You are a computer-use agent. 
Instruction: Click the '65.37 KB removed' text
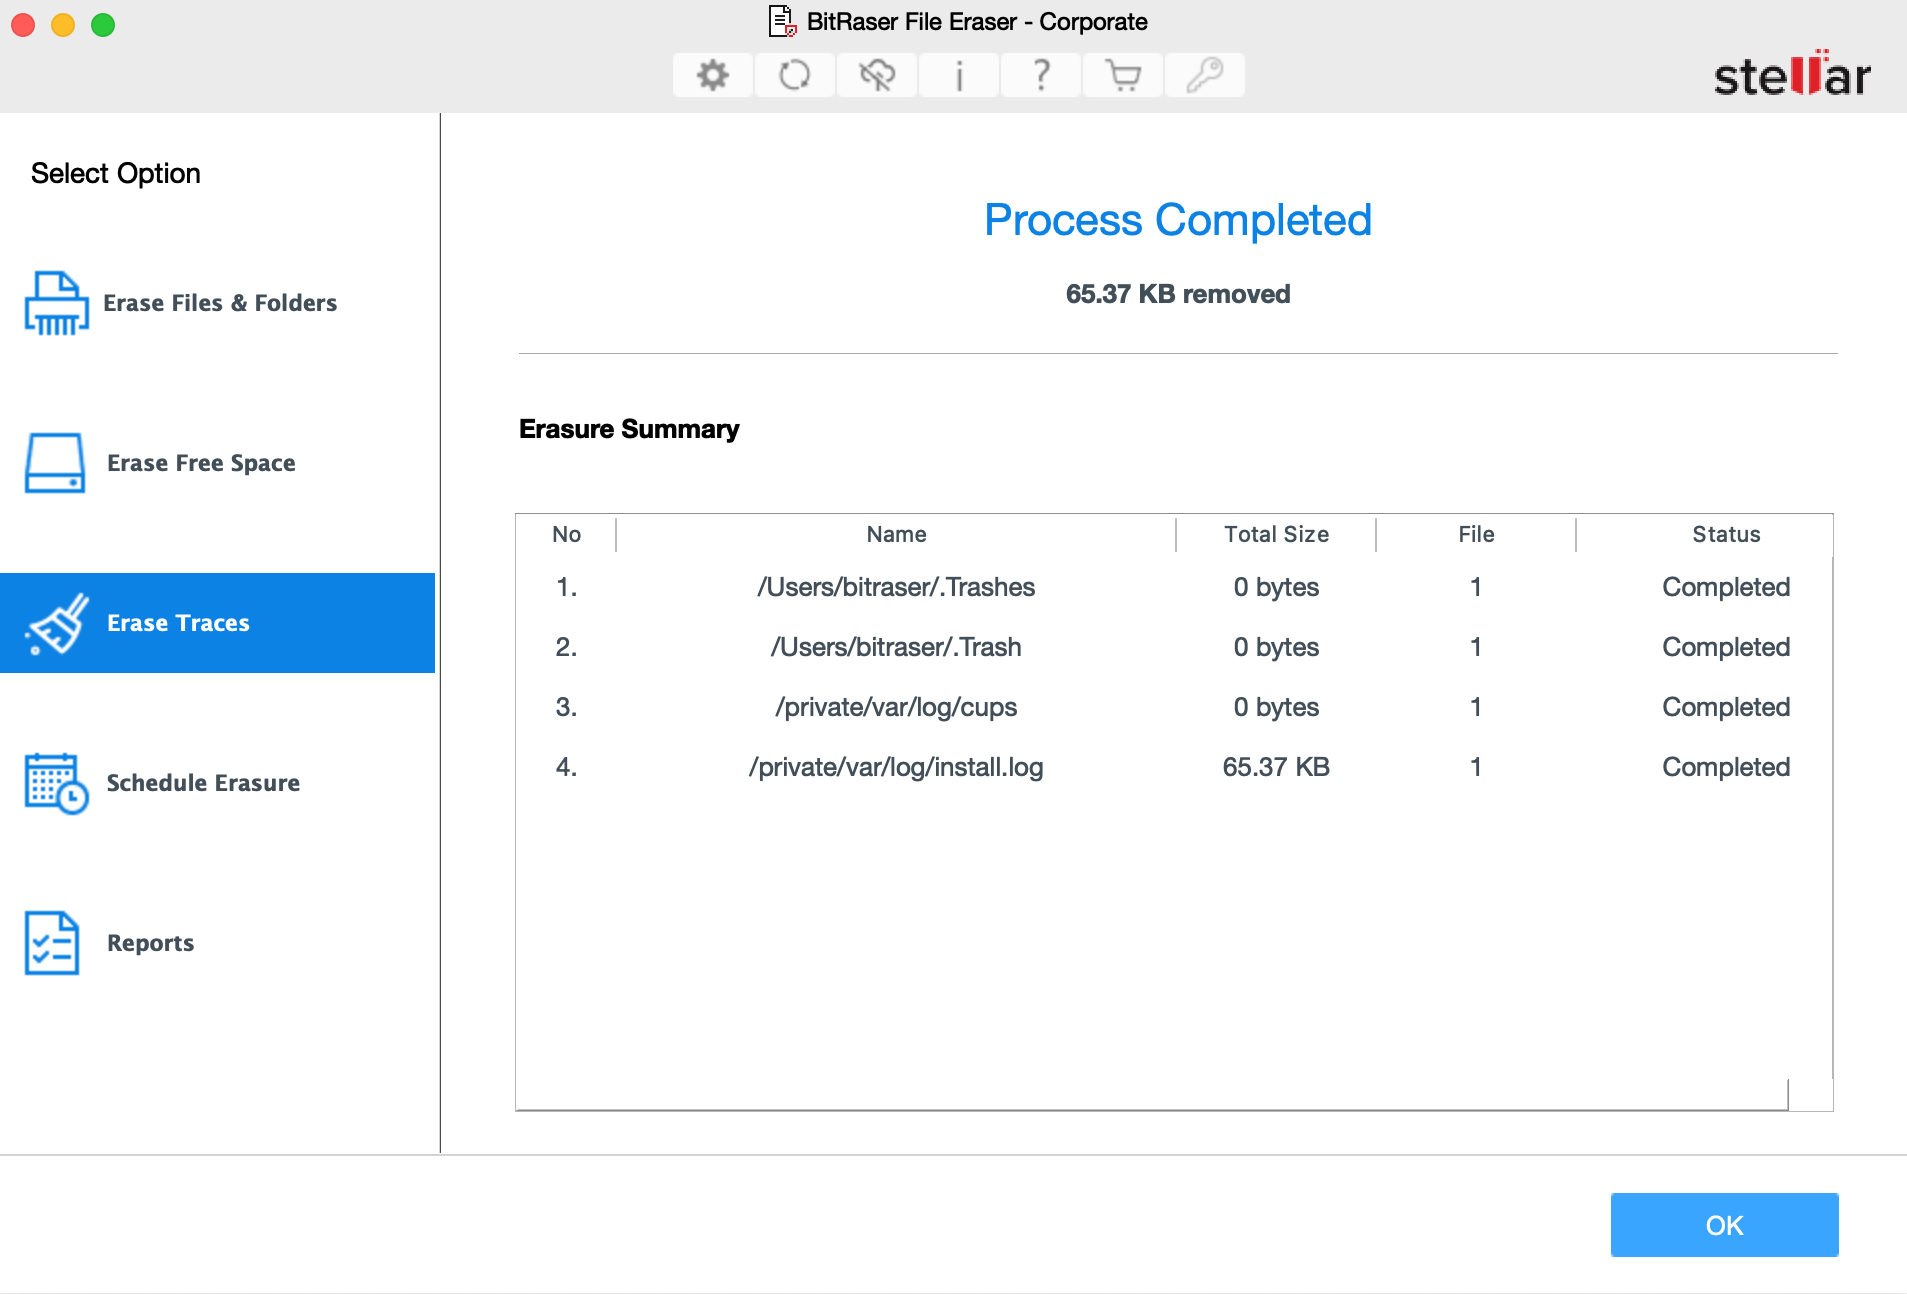pyautogui.click(x=1178, y=294)
